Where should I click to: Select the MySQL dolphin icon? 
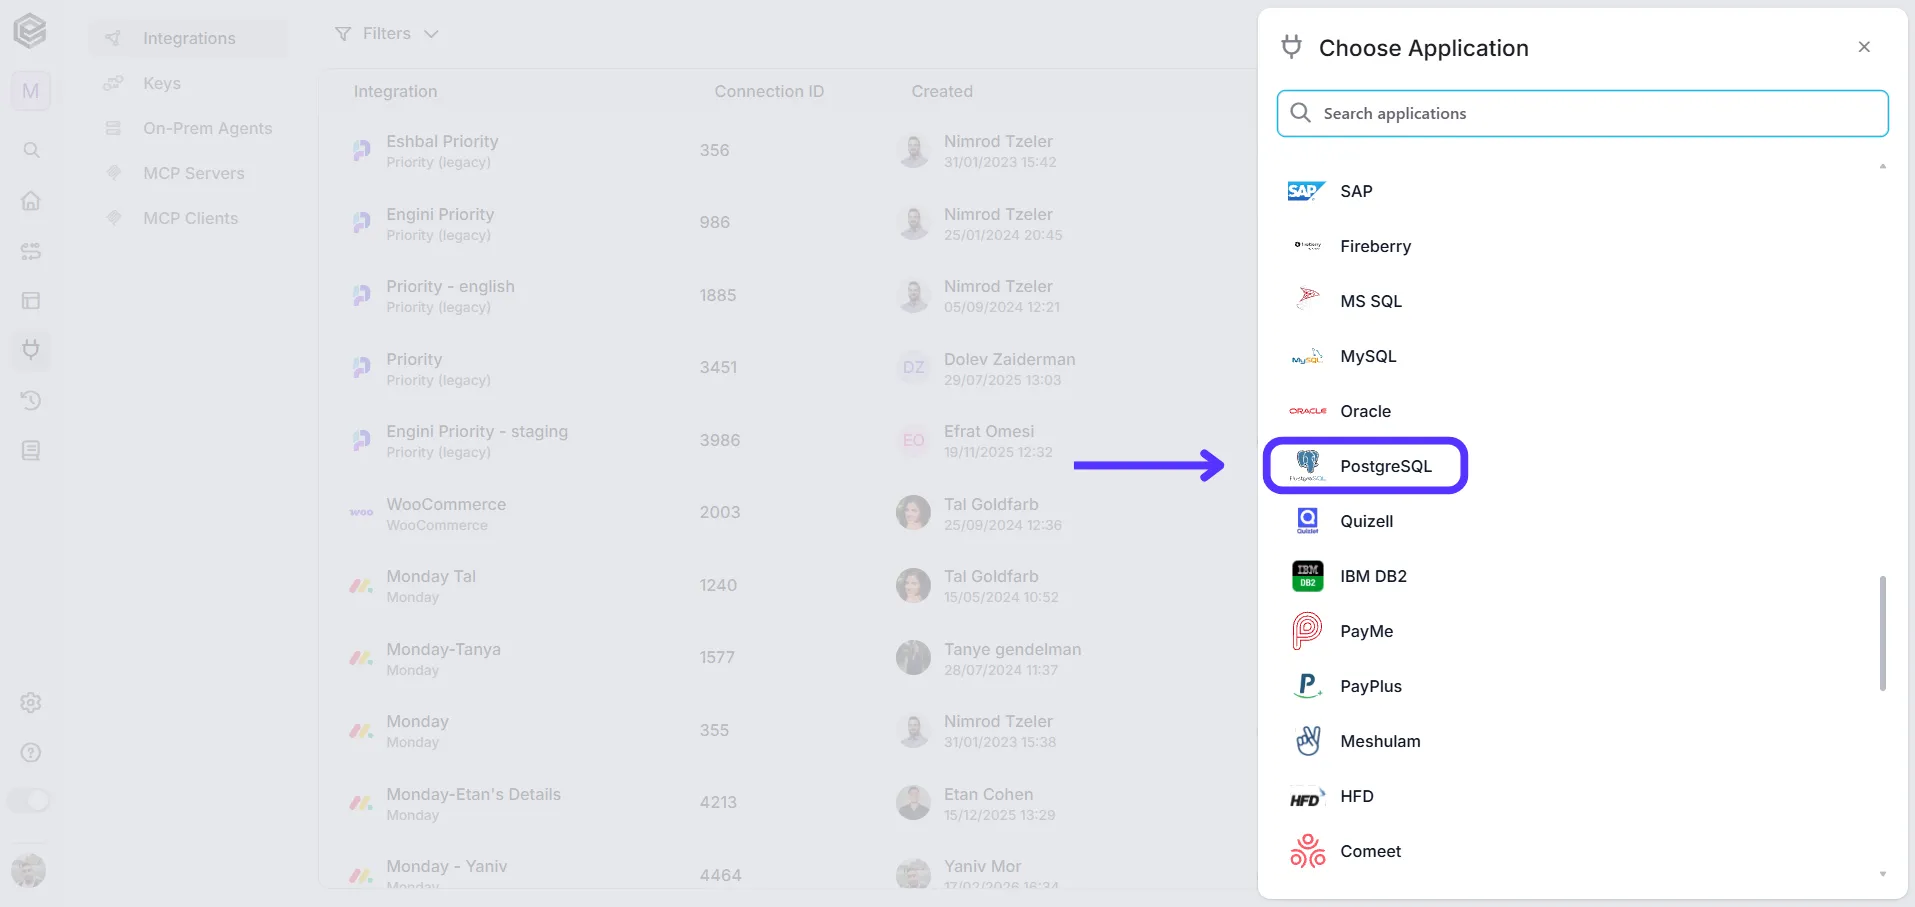point(1307,356)
